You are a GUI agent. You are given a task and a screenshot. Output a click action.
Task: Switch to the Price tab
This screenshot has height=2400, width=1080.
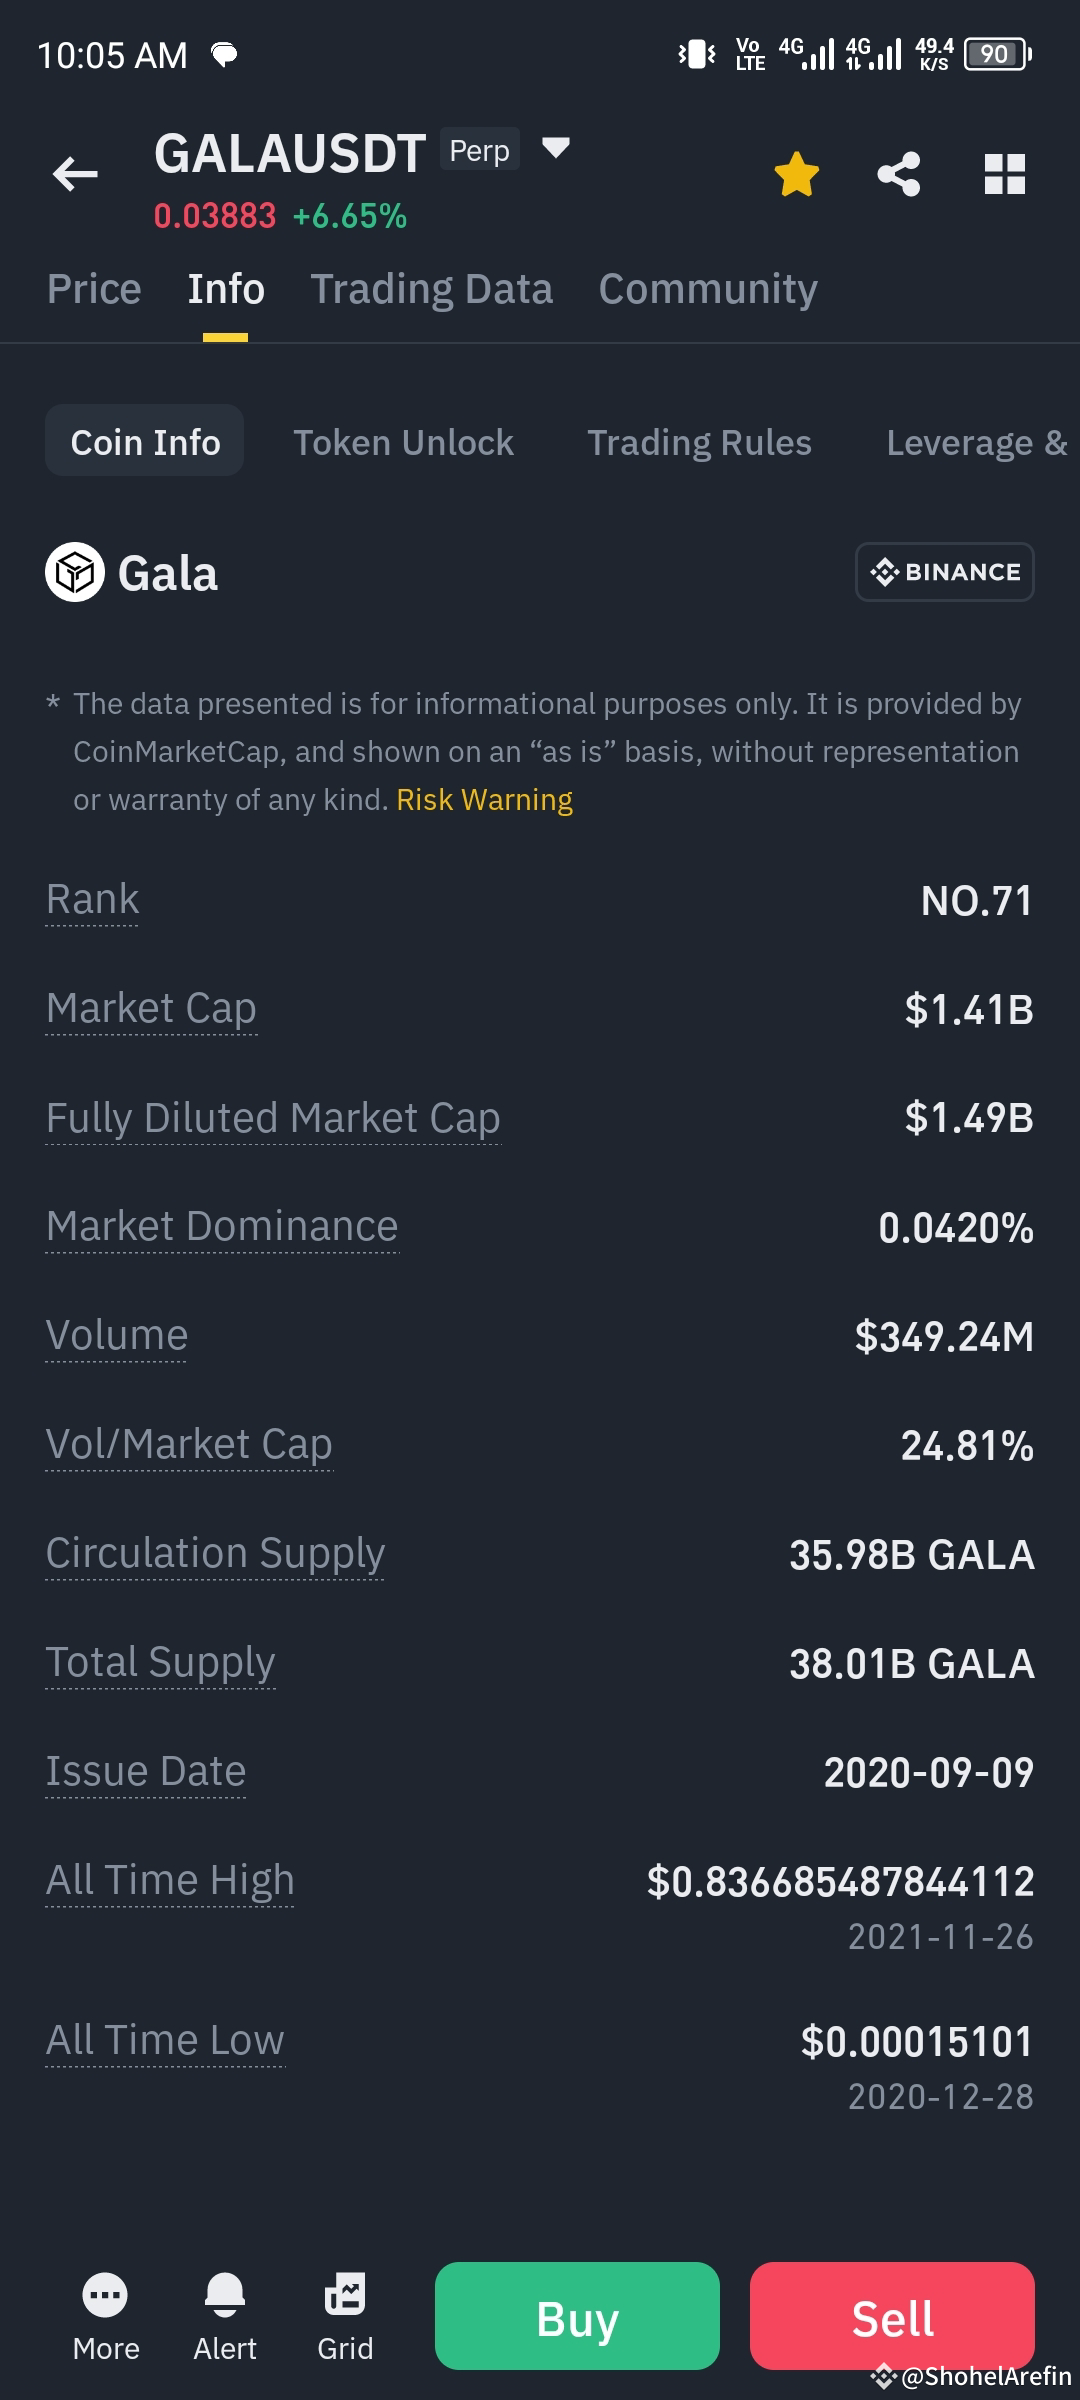[94, 289]
